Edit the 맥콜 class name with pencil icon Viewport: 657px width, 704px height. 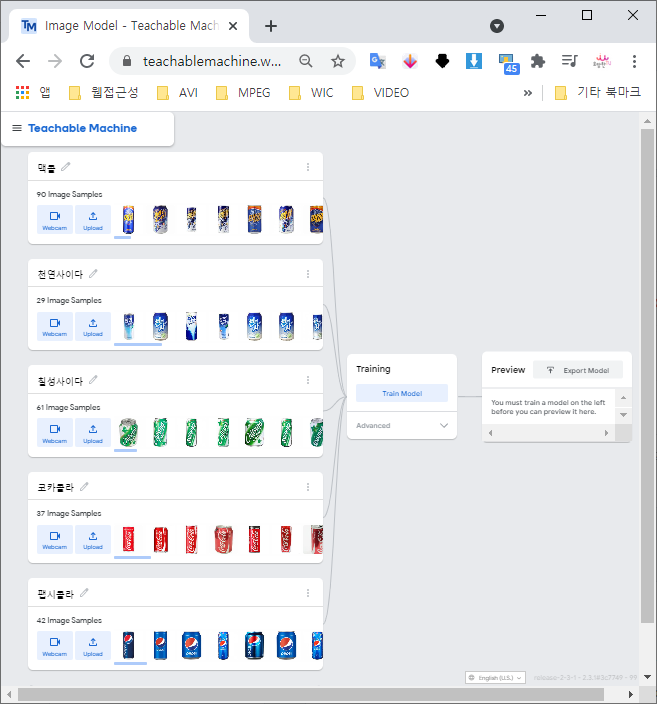[66, 167]
